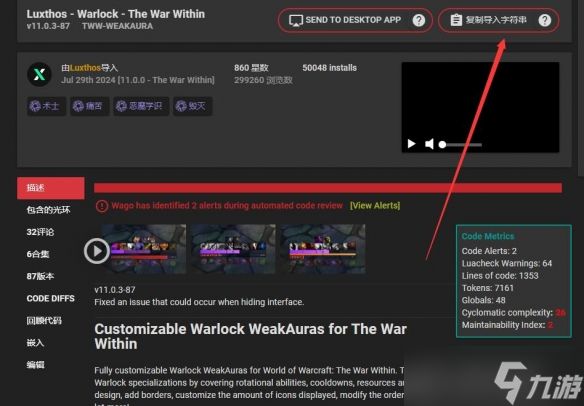584x406 pixels.
Task: Click the View Alerts link
Action: coord(375,206)
